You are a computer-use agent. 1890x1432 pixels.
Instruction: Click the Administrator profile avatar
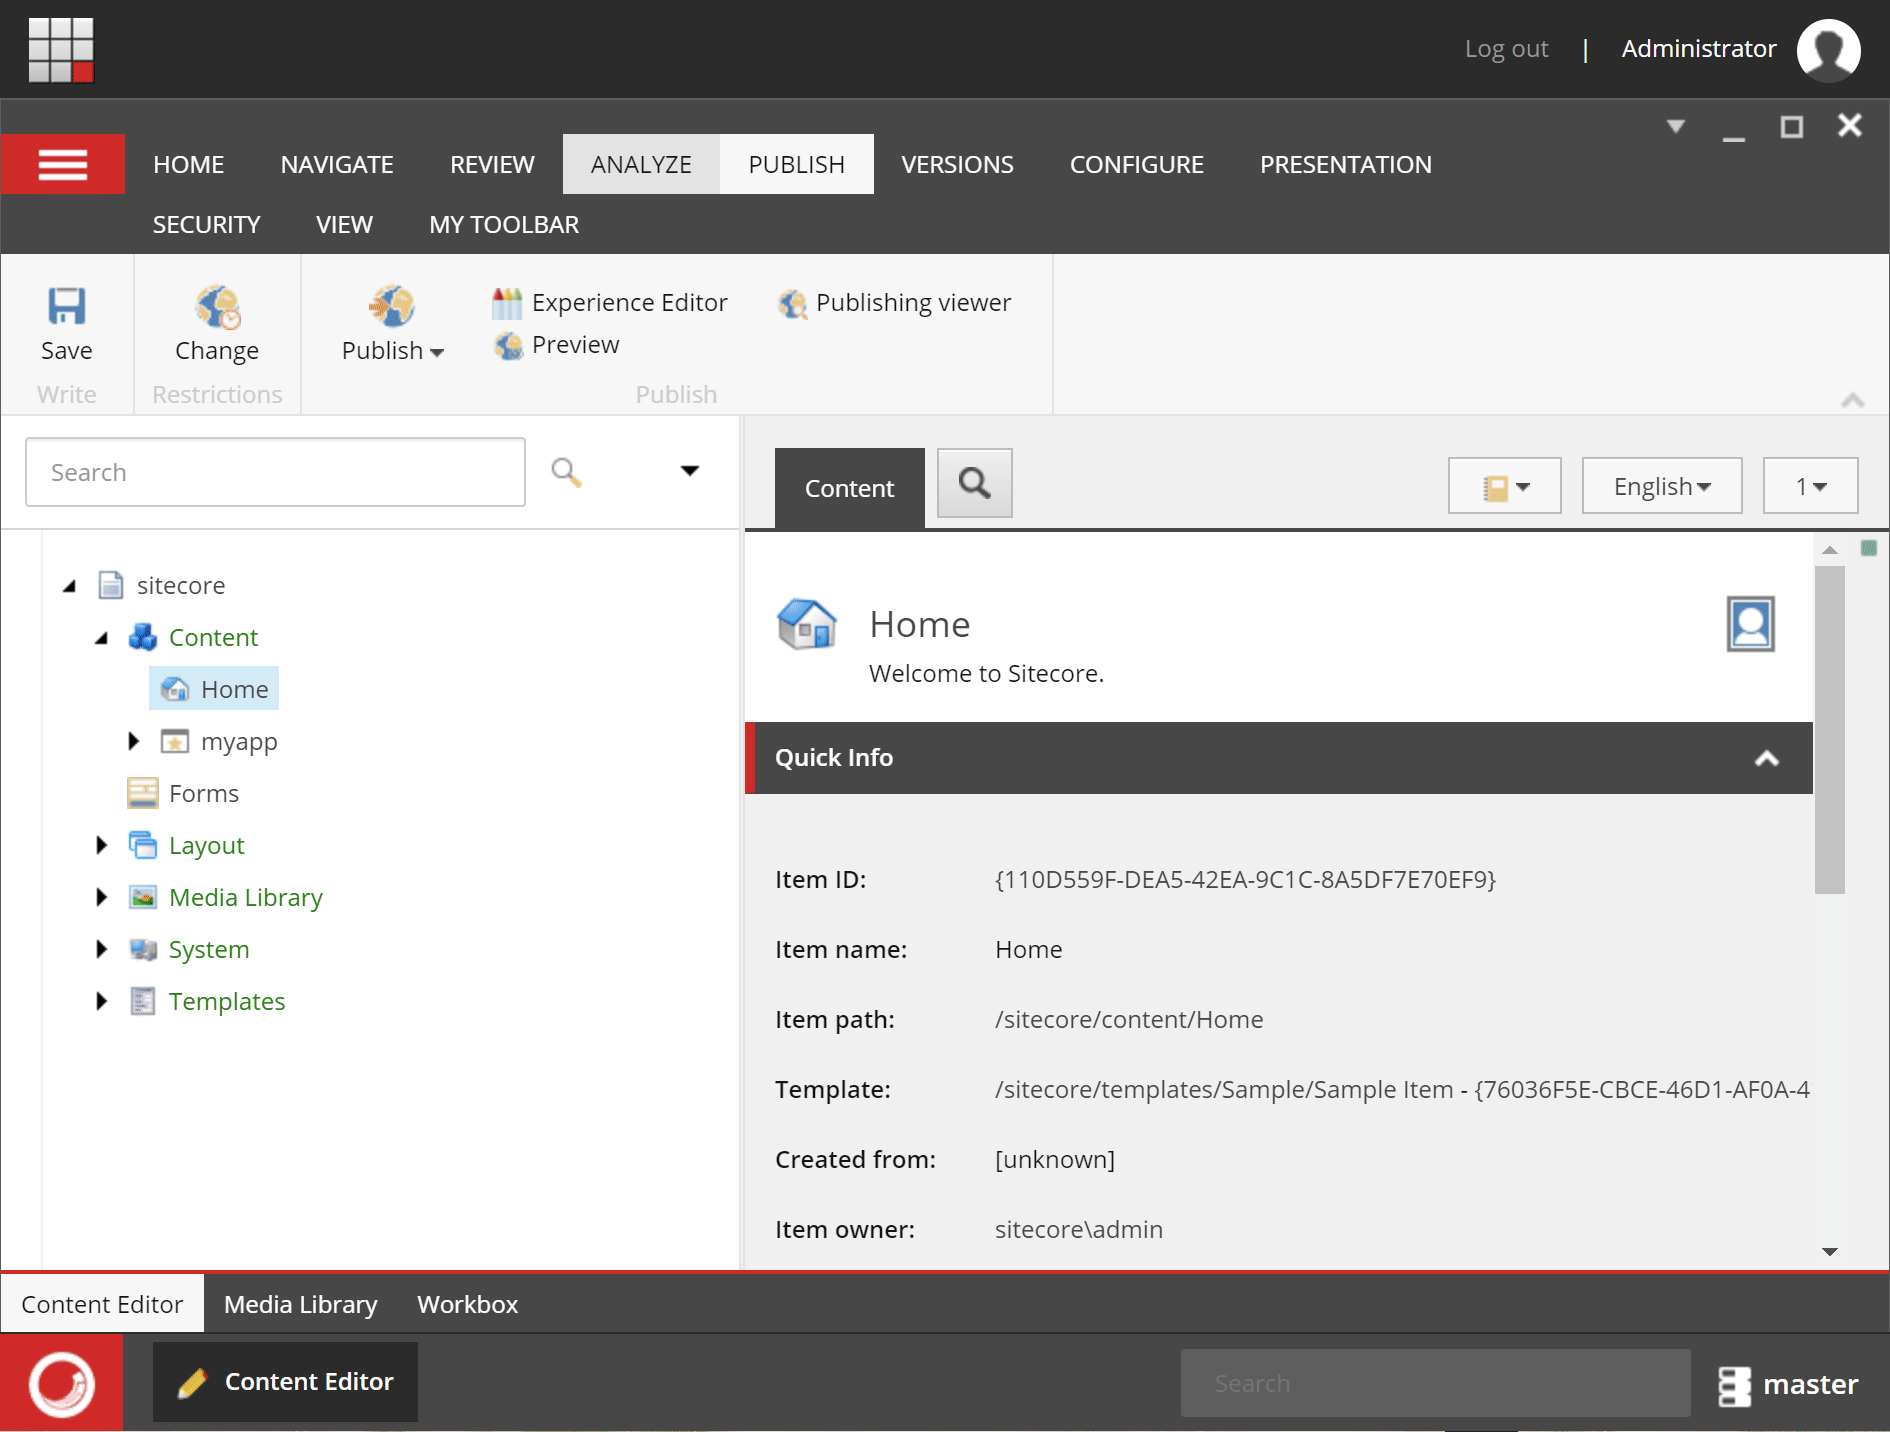[1828, 49]
